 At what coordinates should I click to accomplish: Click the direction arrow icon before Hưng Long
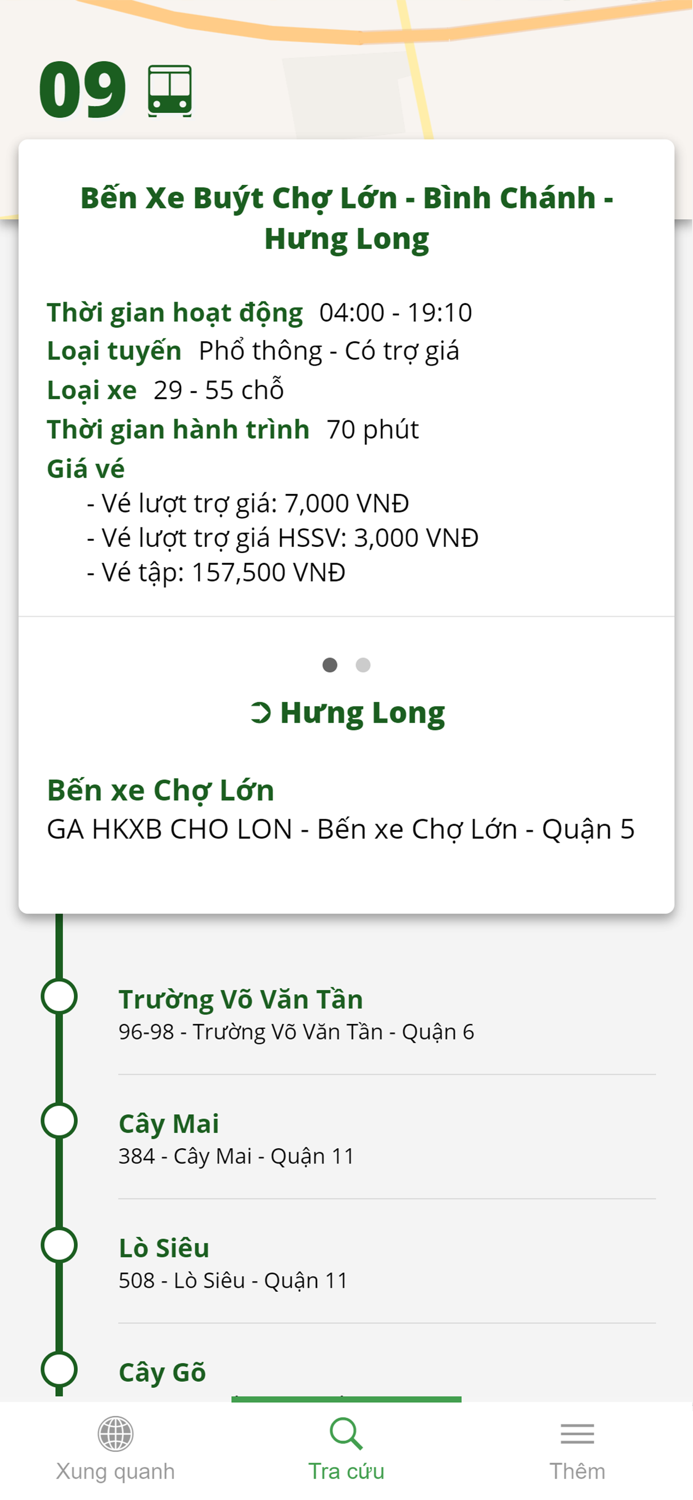[260, 712]
